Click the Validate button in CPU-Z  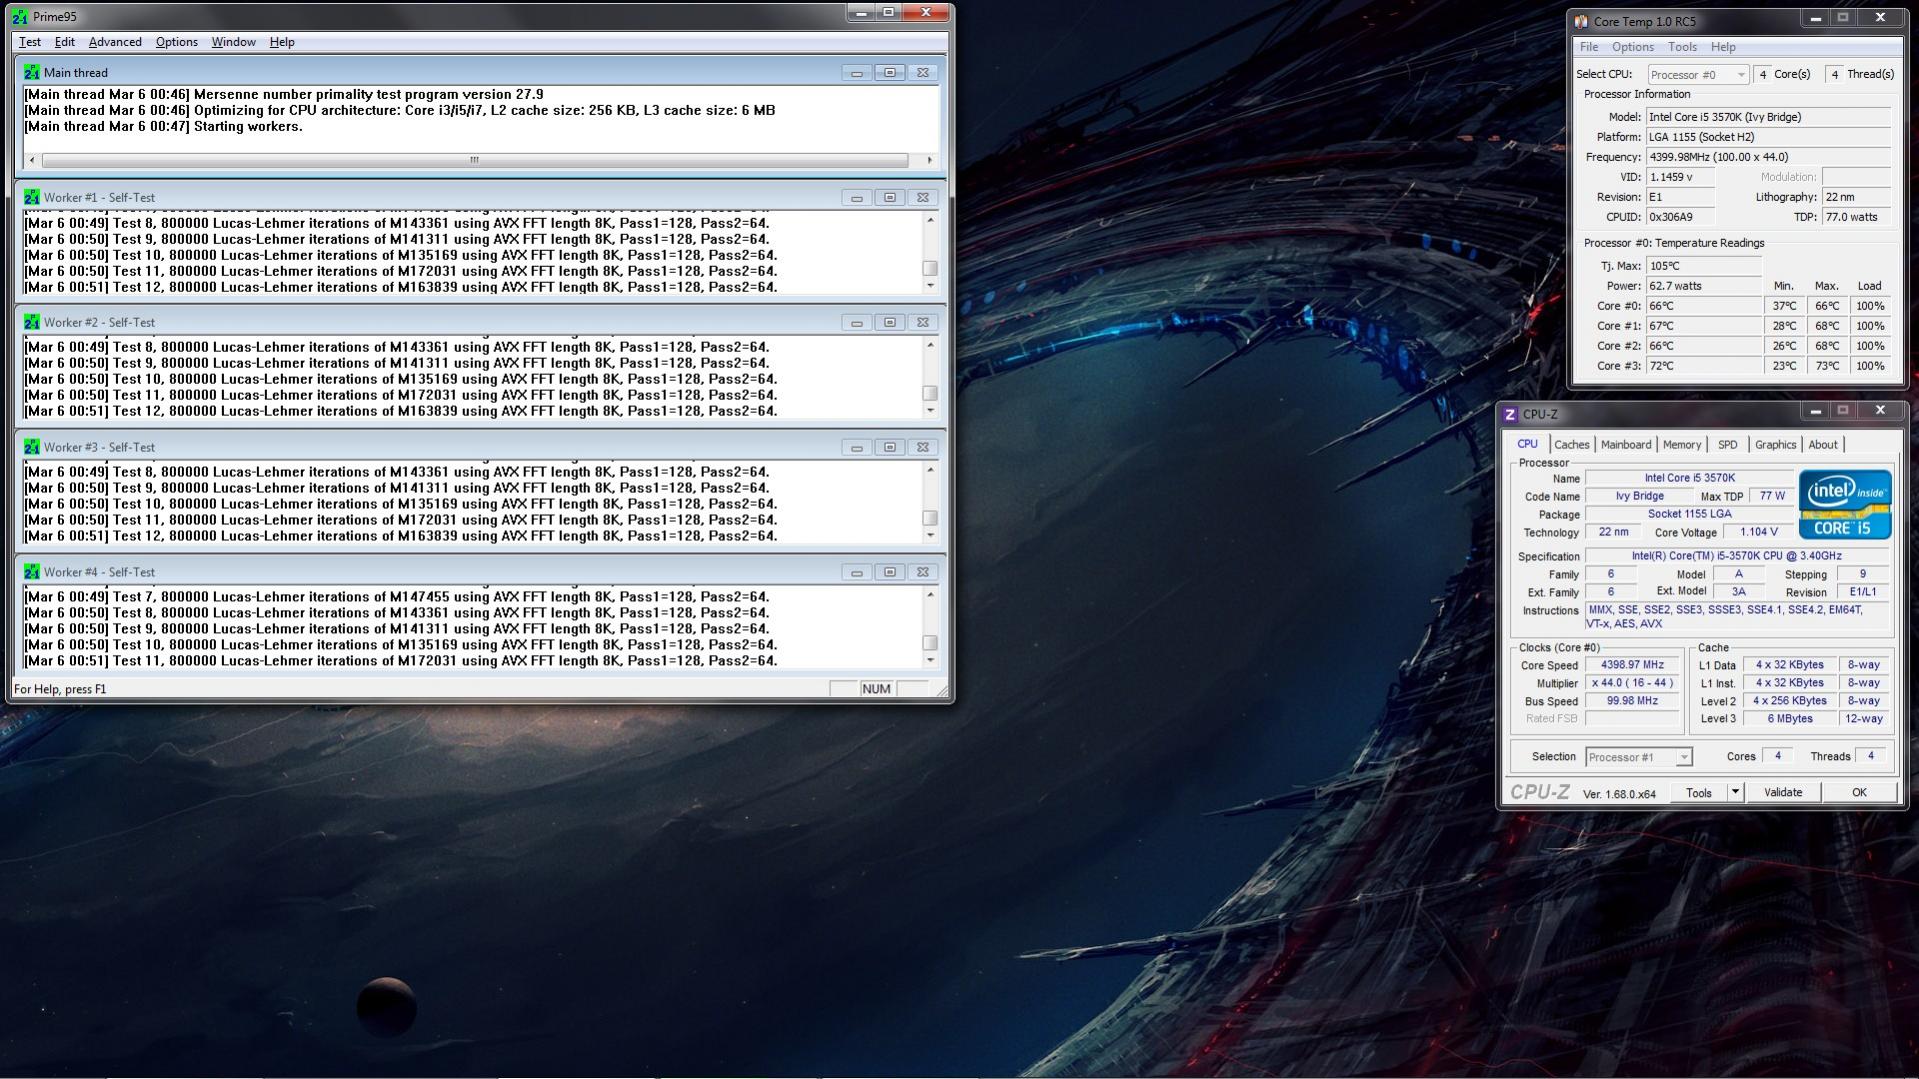(x=1782, y=792)
